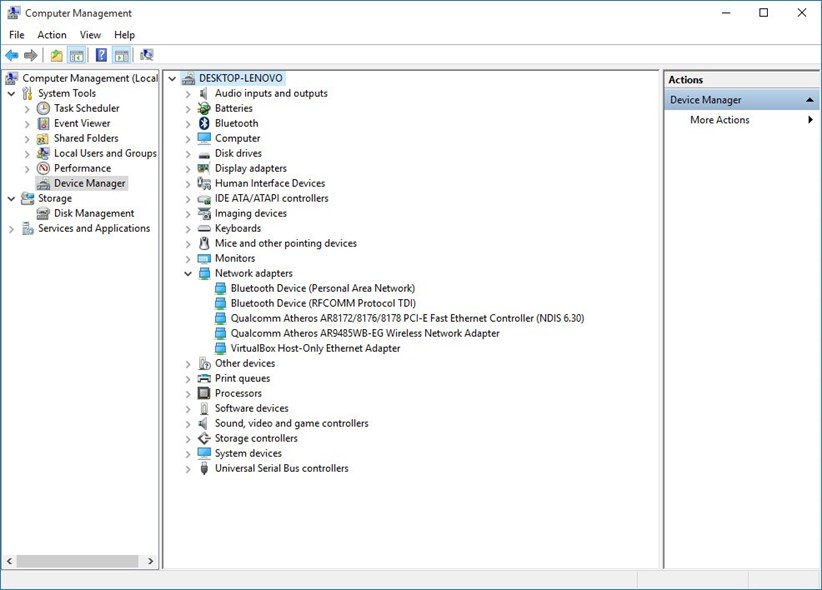The height and width of the screenshot is (590, 822).
Task: Click the Batteries category icon
Action: point(204,108)
